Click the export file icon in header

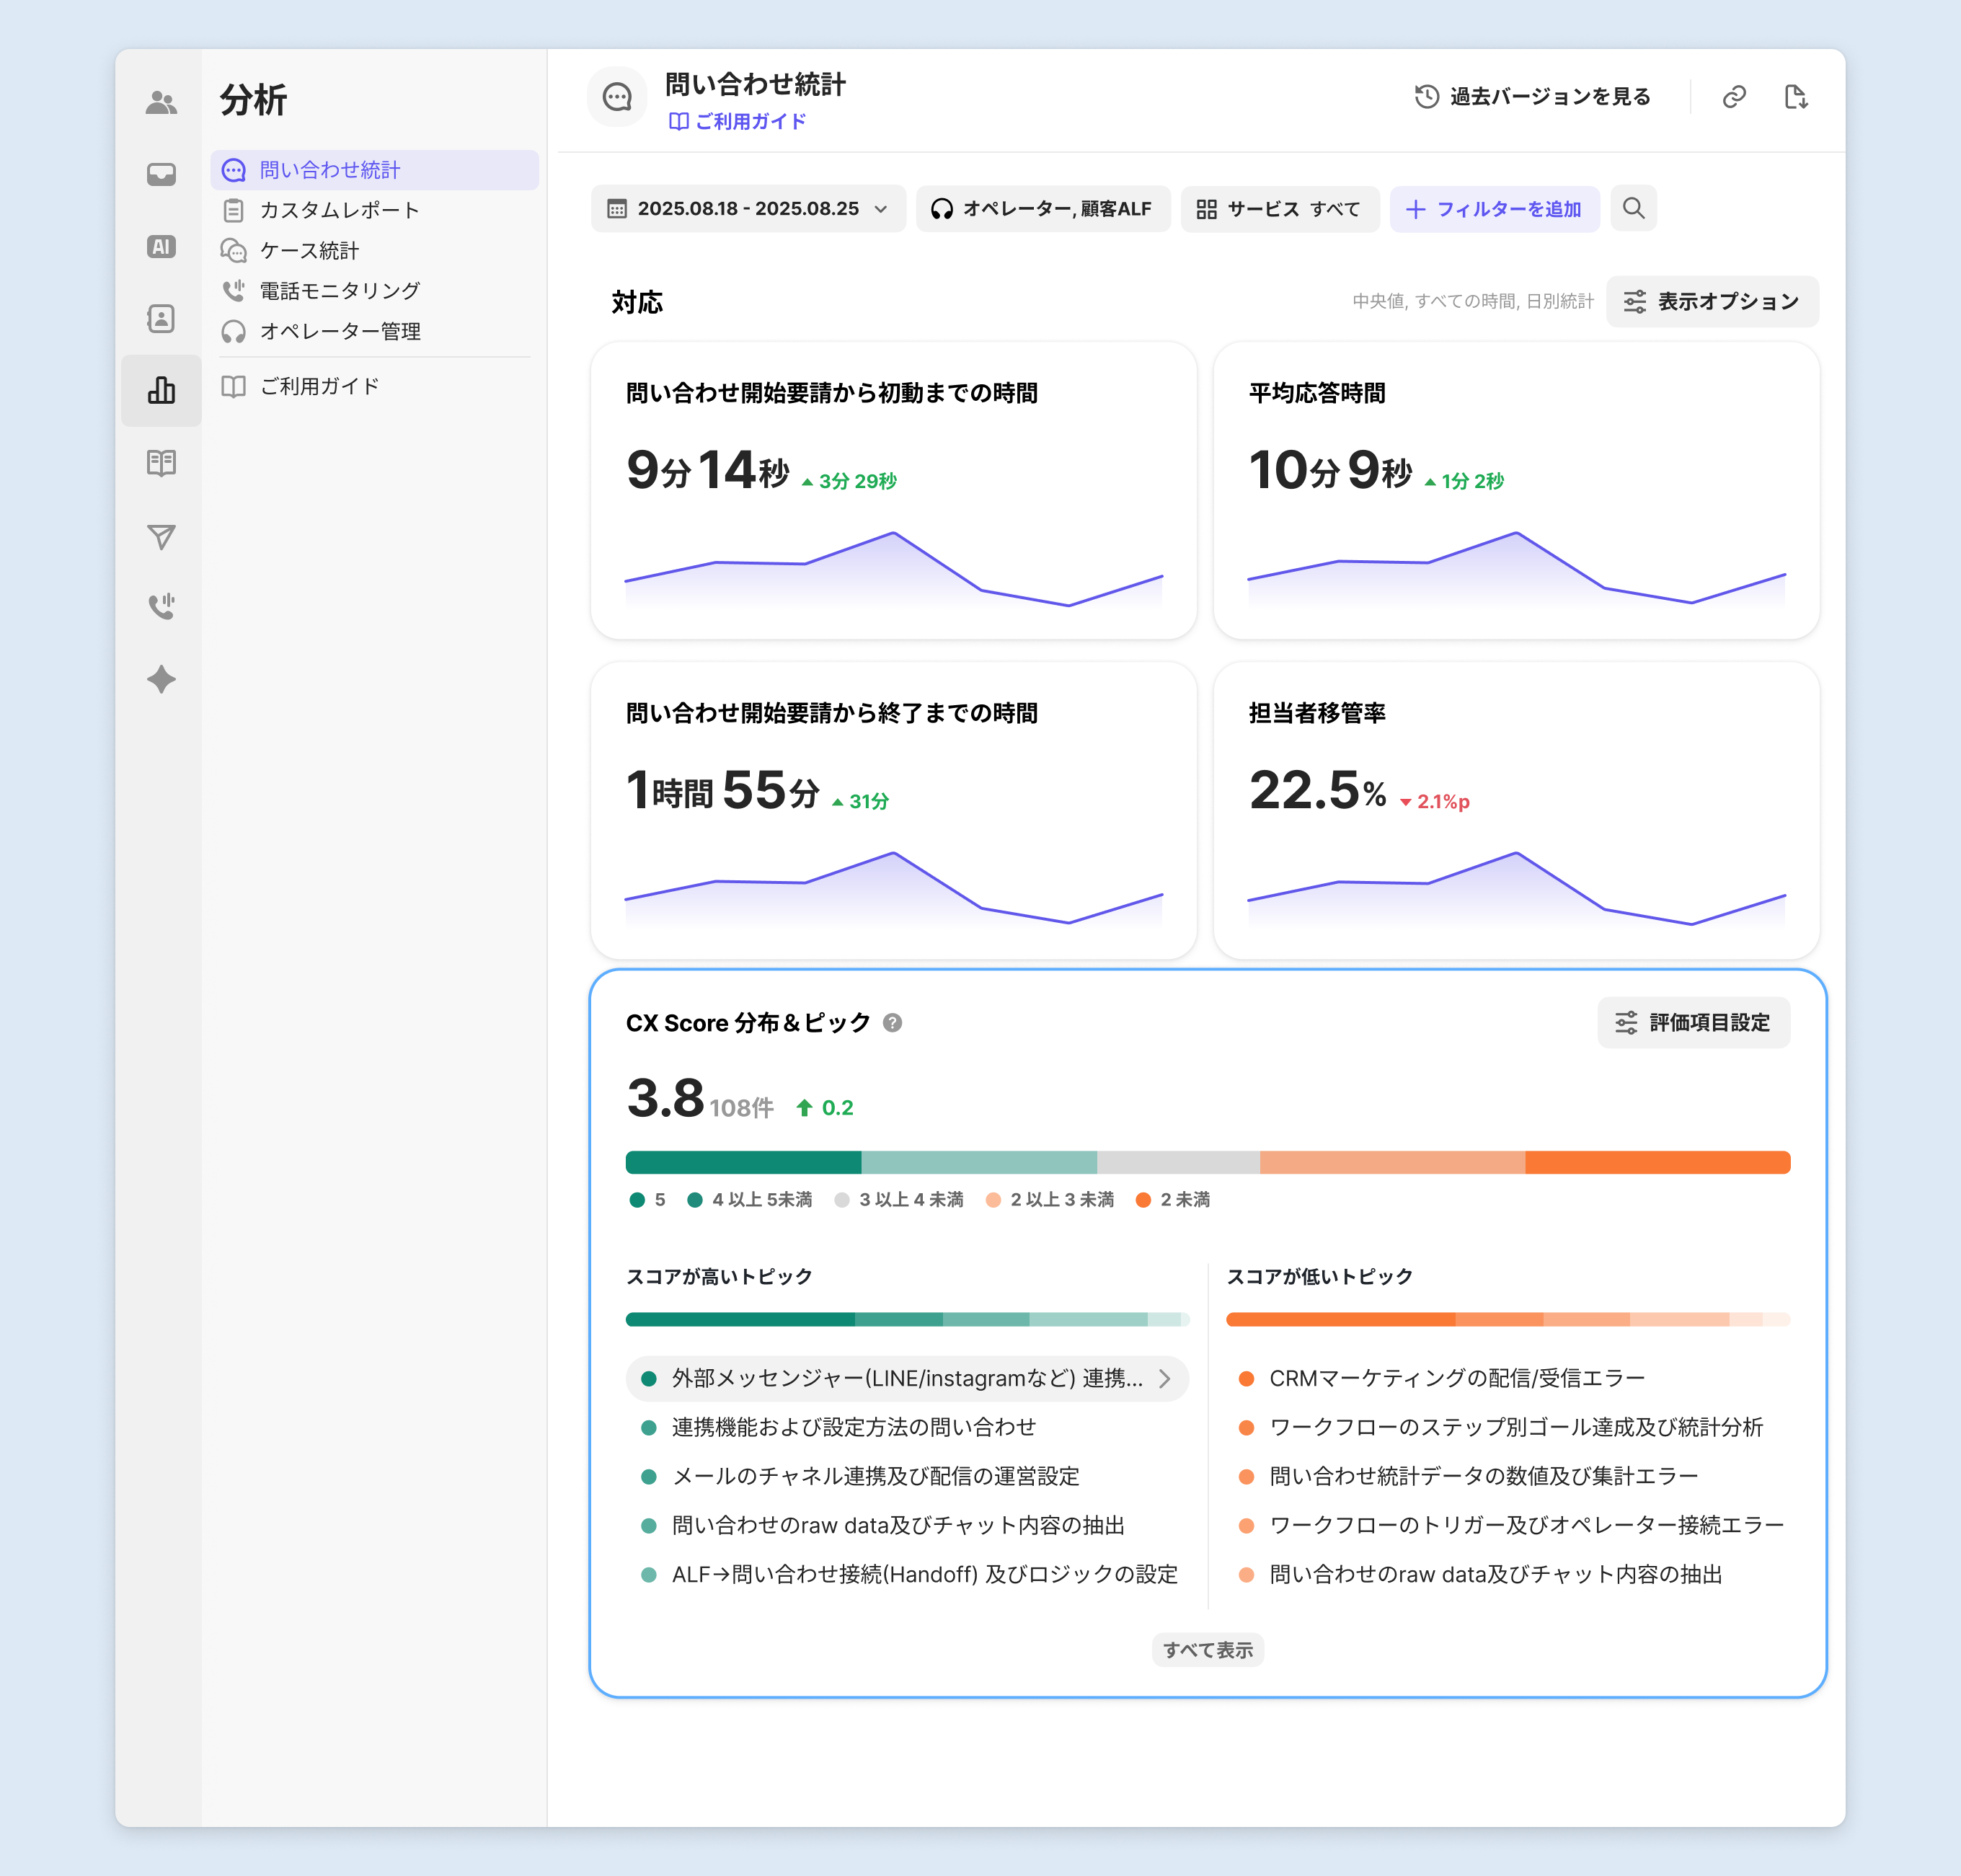pos(1796,97)
